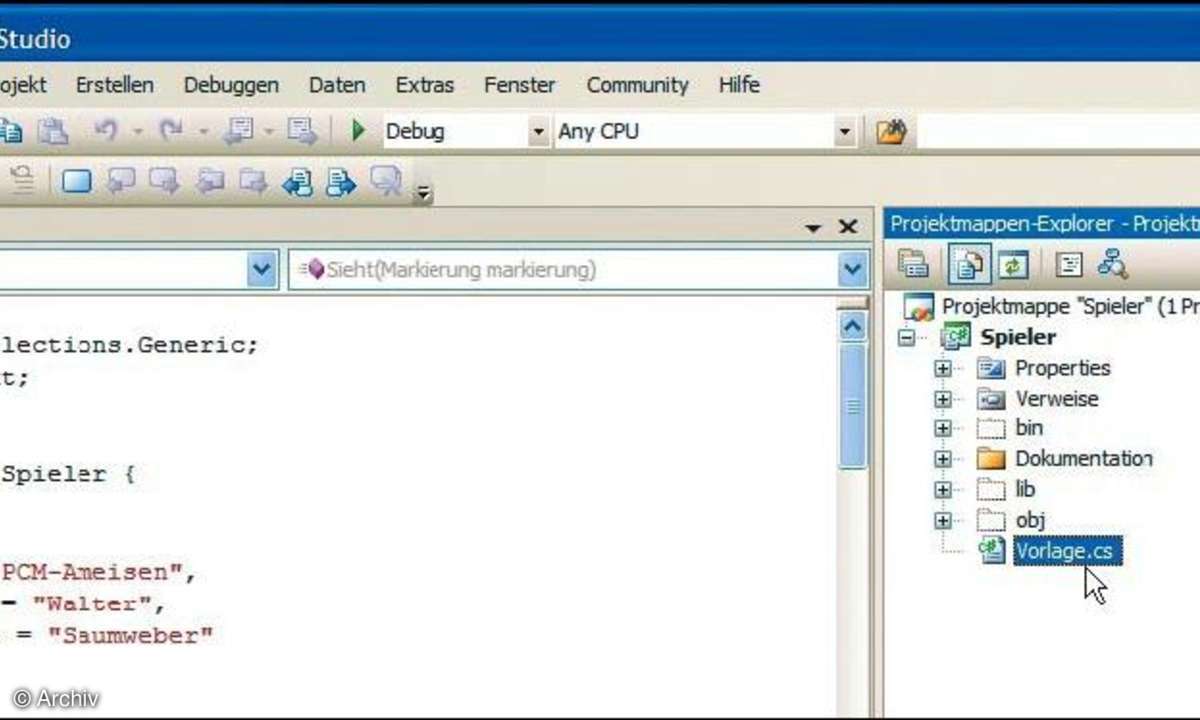Expand the Dokumentation folder node
This screenshot has height=720, width=1200.
point(942,460)
